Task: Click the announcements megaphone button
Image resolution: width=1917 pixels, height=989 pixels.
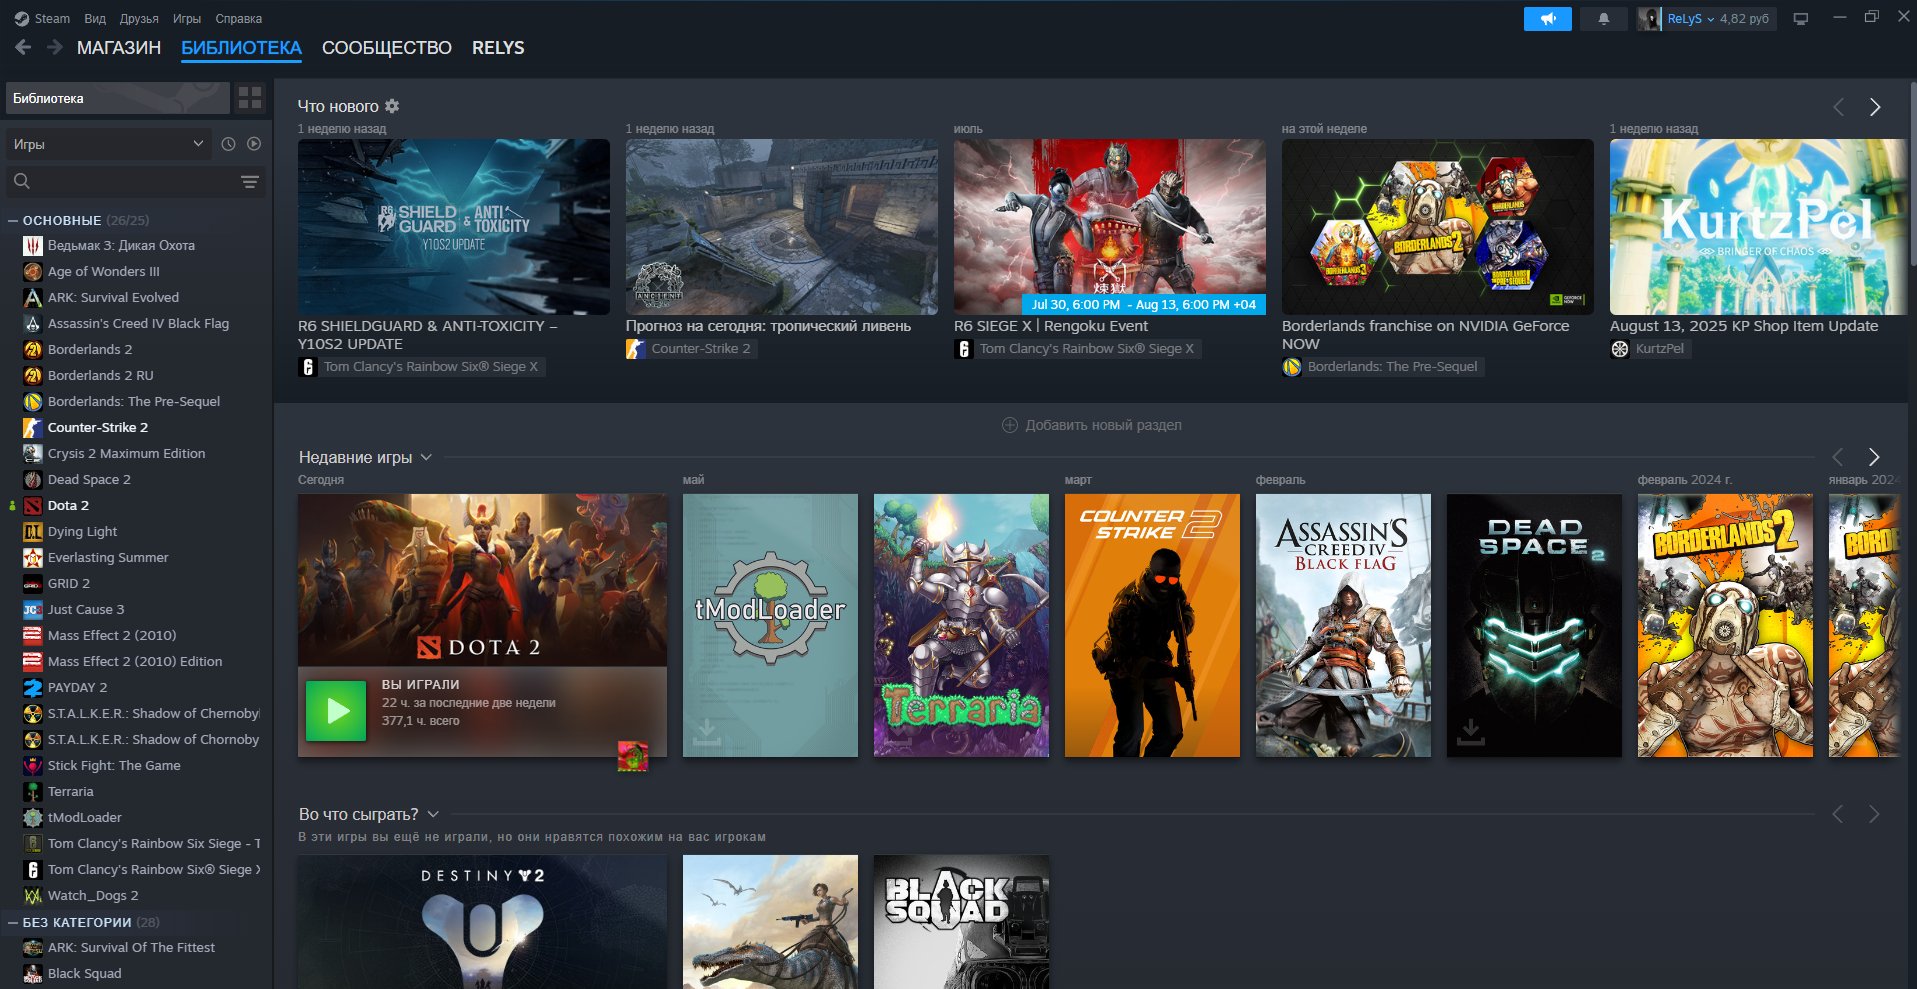Action: (x=1547, y=19)
